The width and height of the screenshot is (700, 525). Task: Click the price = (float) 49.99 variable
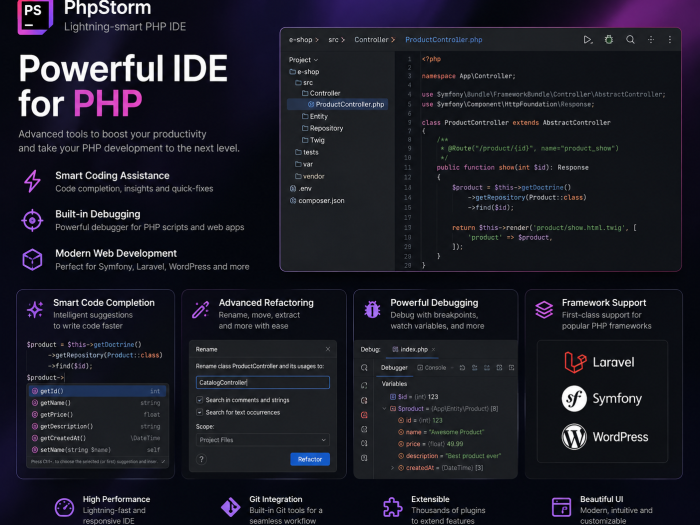pyautogui.click(x=430, y=444)
